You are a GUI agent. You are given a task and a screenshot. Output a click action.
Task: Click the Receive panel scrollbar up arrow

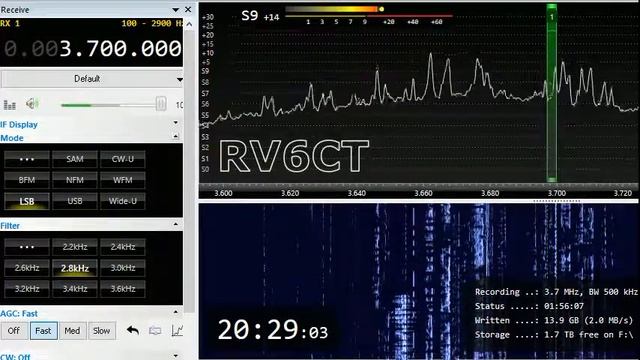tap(189, 24)
